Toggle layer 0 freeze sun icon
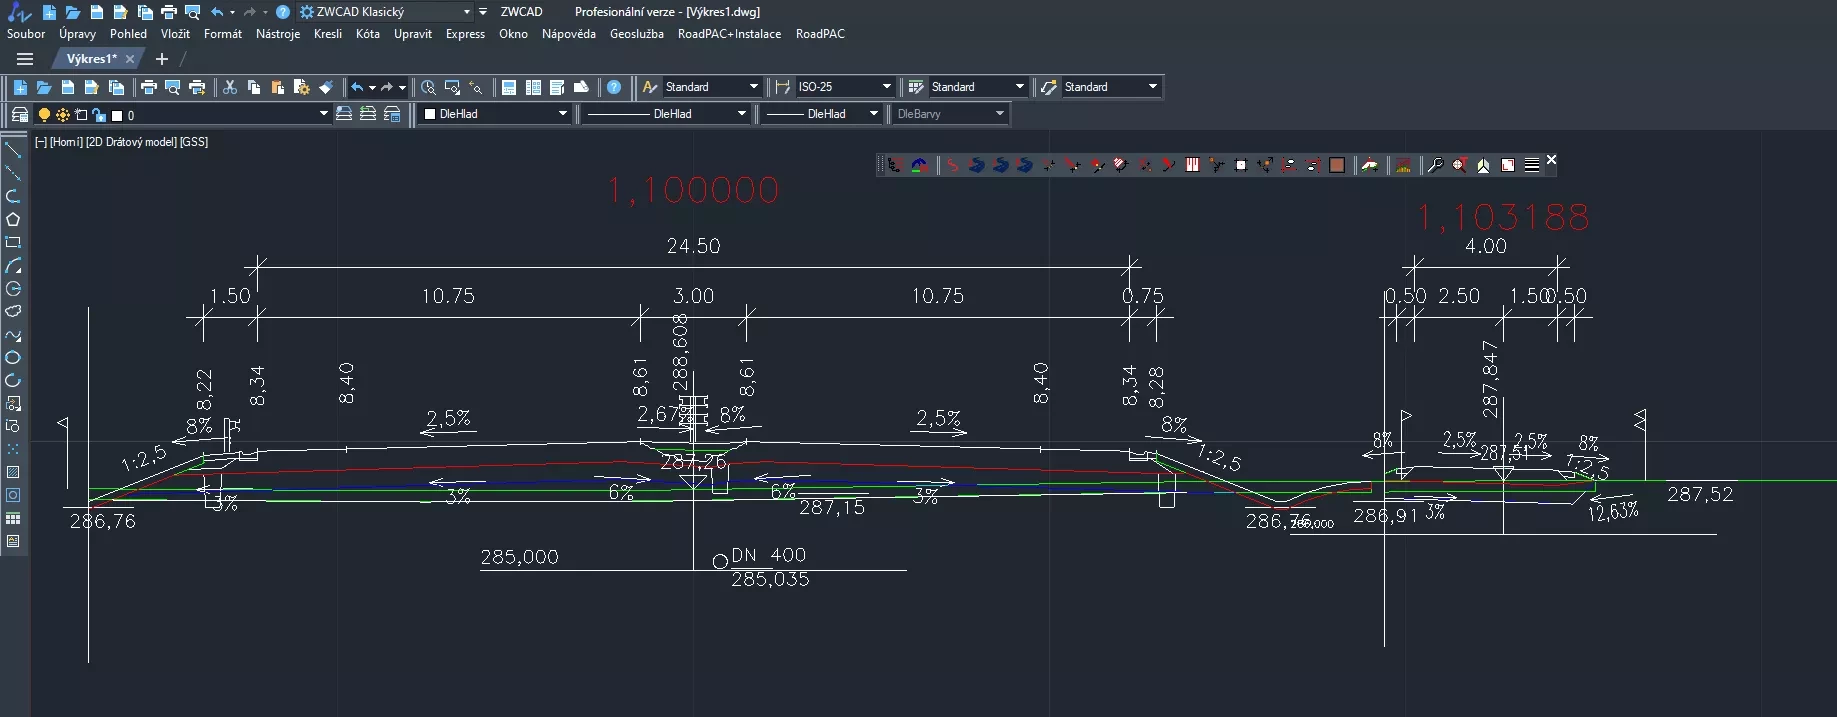 point(63,115)
